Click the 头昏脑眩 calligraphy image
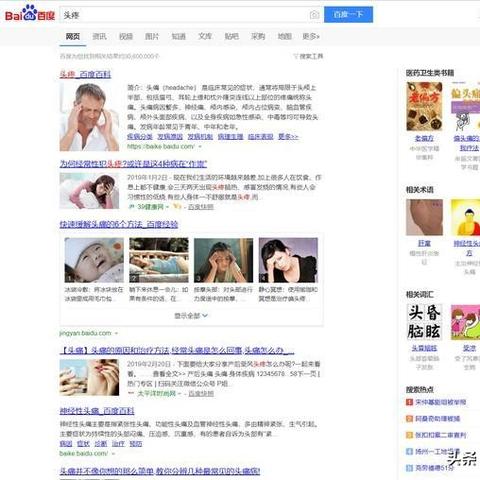480x480 pixels. coord(424,322)
